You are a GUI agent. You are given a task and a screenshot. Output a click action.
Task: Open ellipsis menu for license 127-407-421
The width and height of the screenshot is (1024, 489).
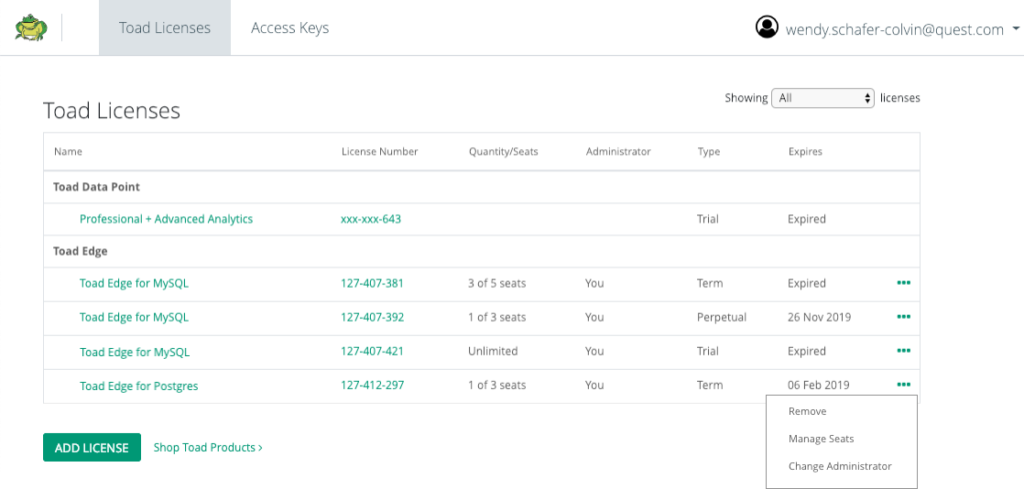904,351
